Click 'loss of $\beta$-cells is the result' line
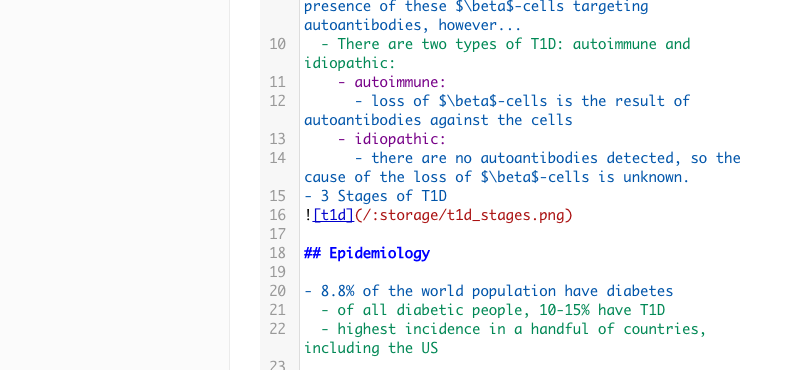This screenshot has width=800, height=370. [x=522, y=101]
